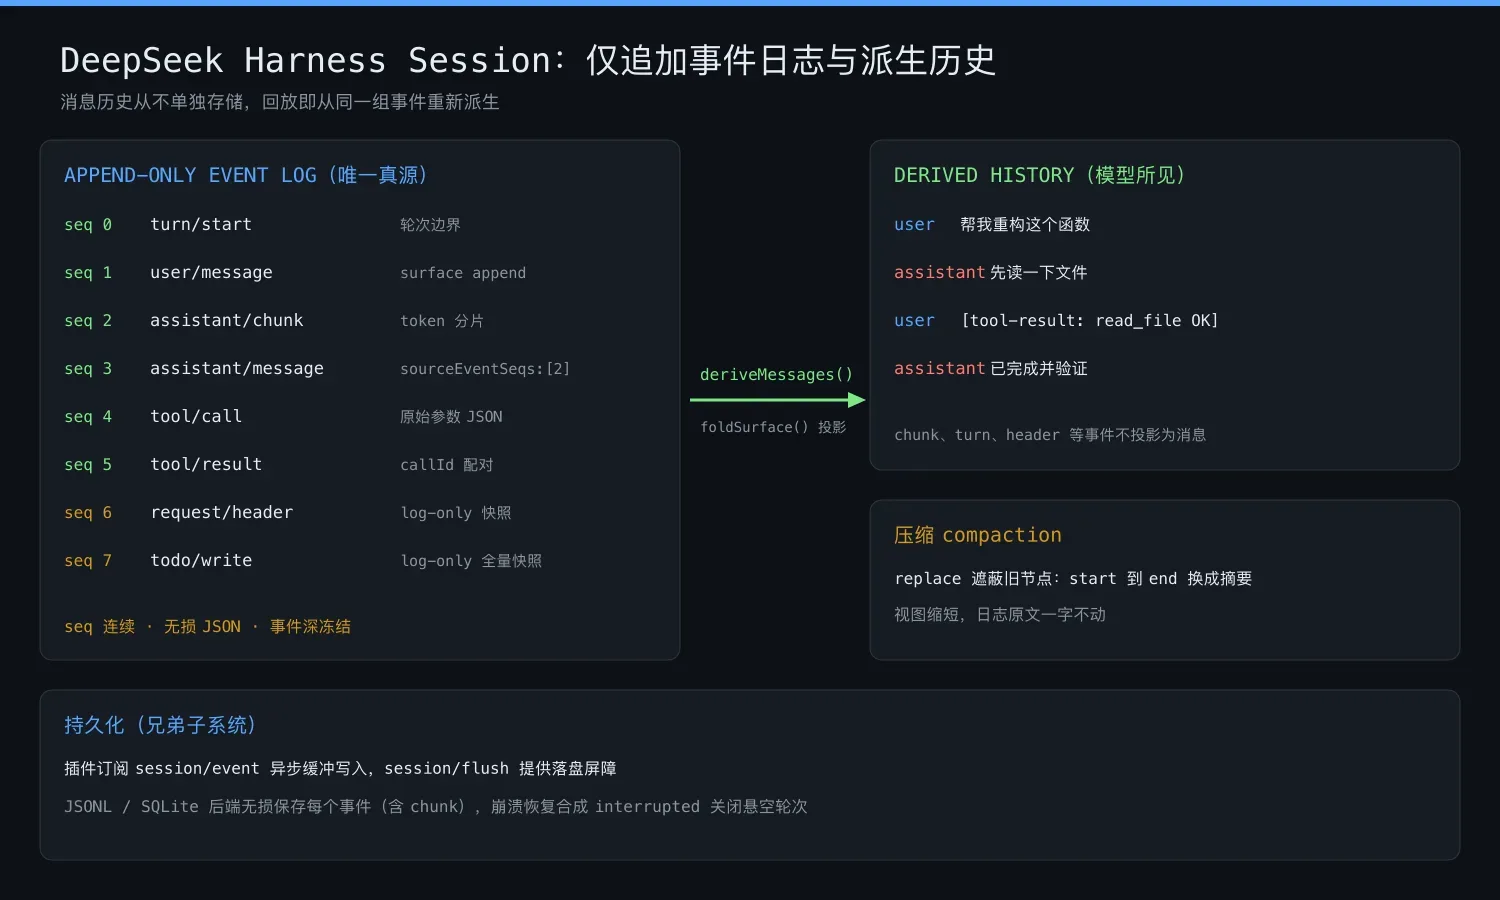The image size is (1500, 900).
Task: Click the orange 'seq 7' label
Action: [x=88, y=561]
